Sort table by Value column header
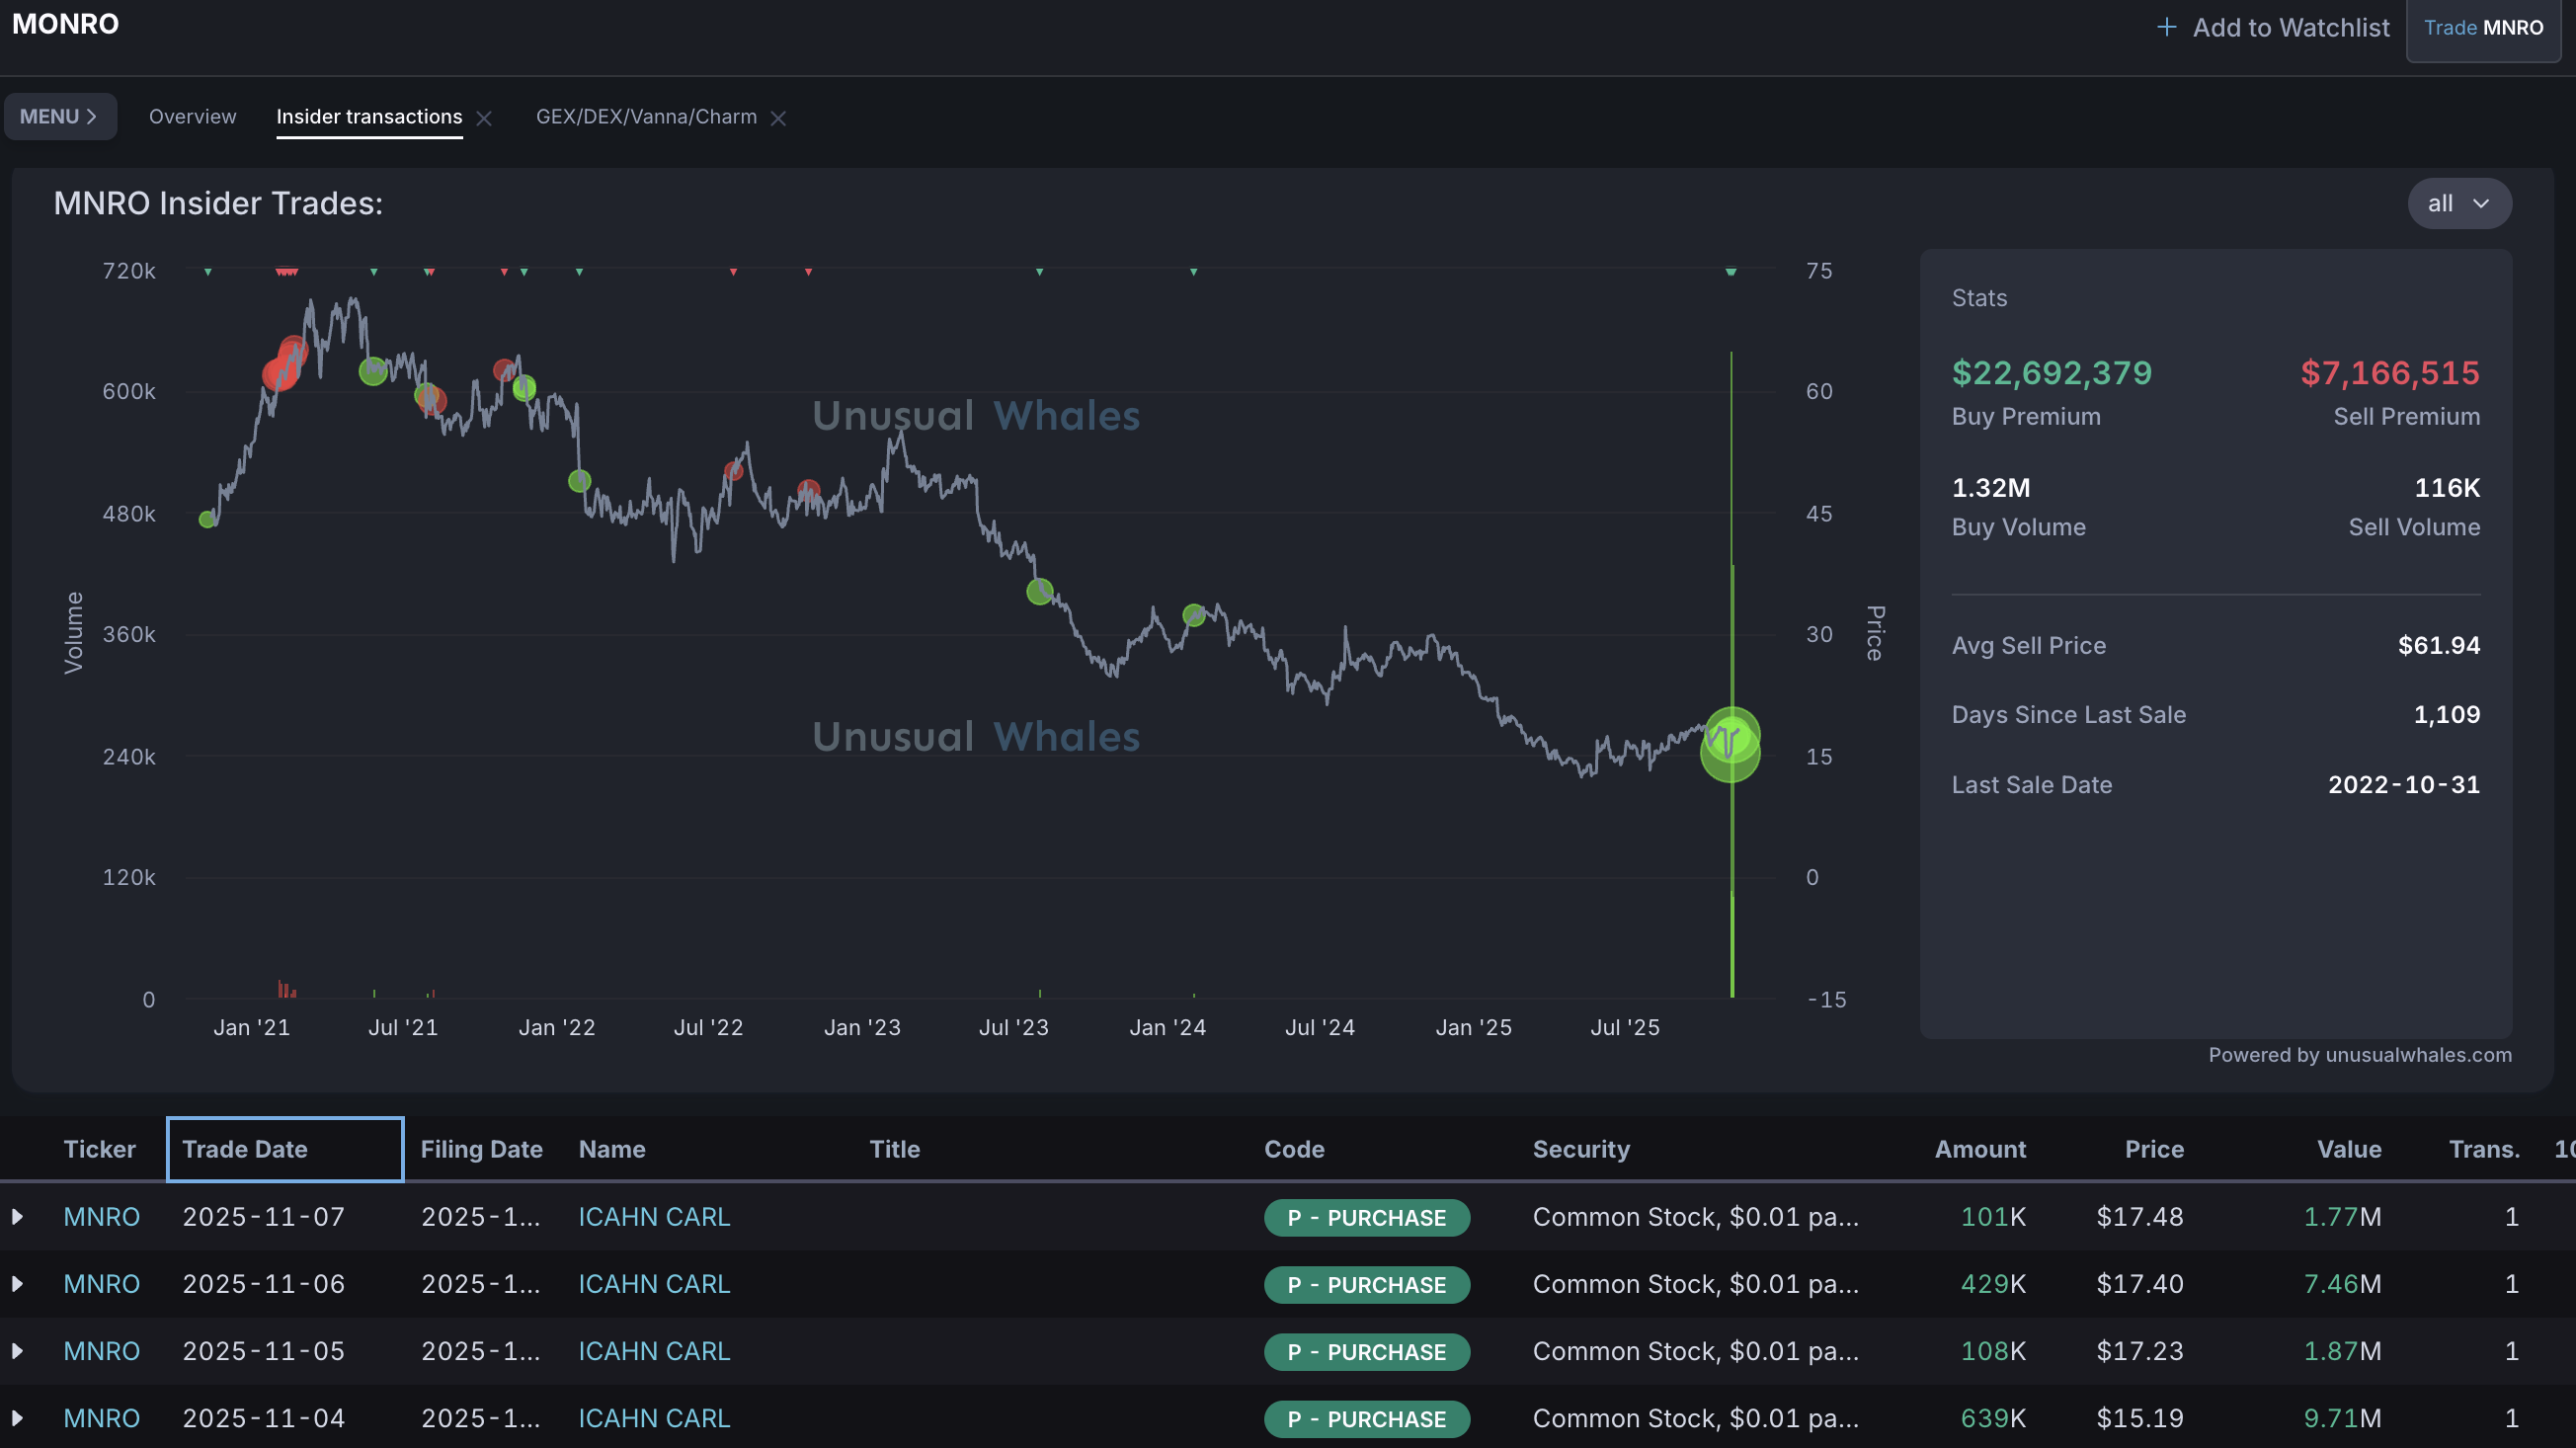Viewport: 2576px width, 1448px height. [2348, 1149]
